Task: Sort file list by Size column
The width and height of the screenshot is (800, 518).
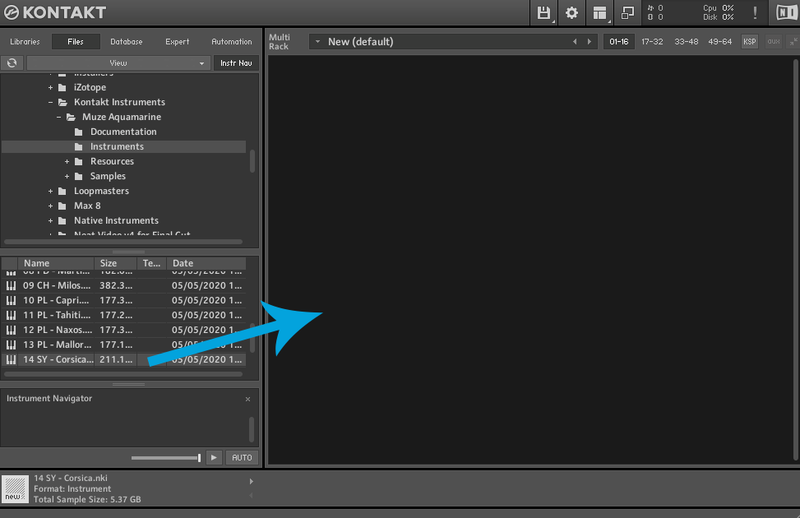Action: [x=115, y=263]
